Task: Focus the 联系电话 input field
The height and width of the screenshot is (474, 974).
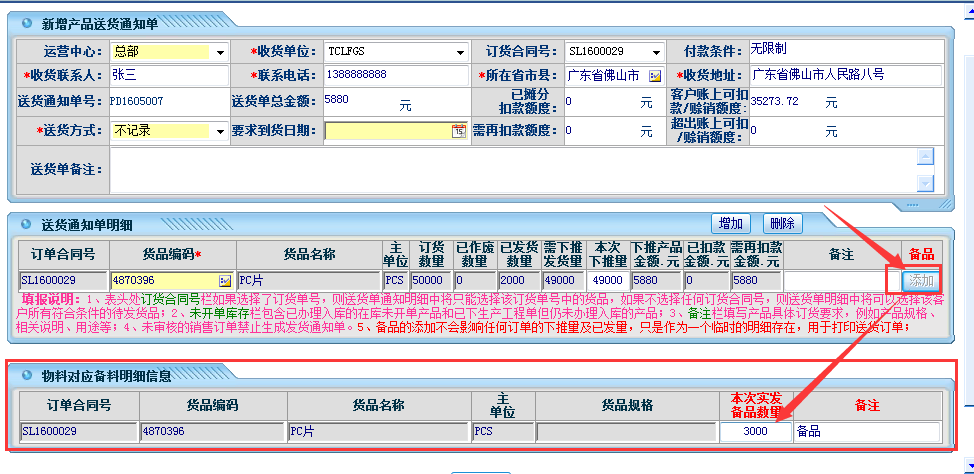Action: (x=395, y=76)
